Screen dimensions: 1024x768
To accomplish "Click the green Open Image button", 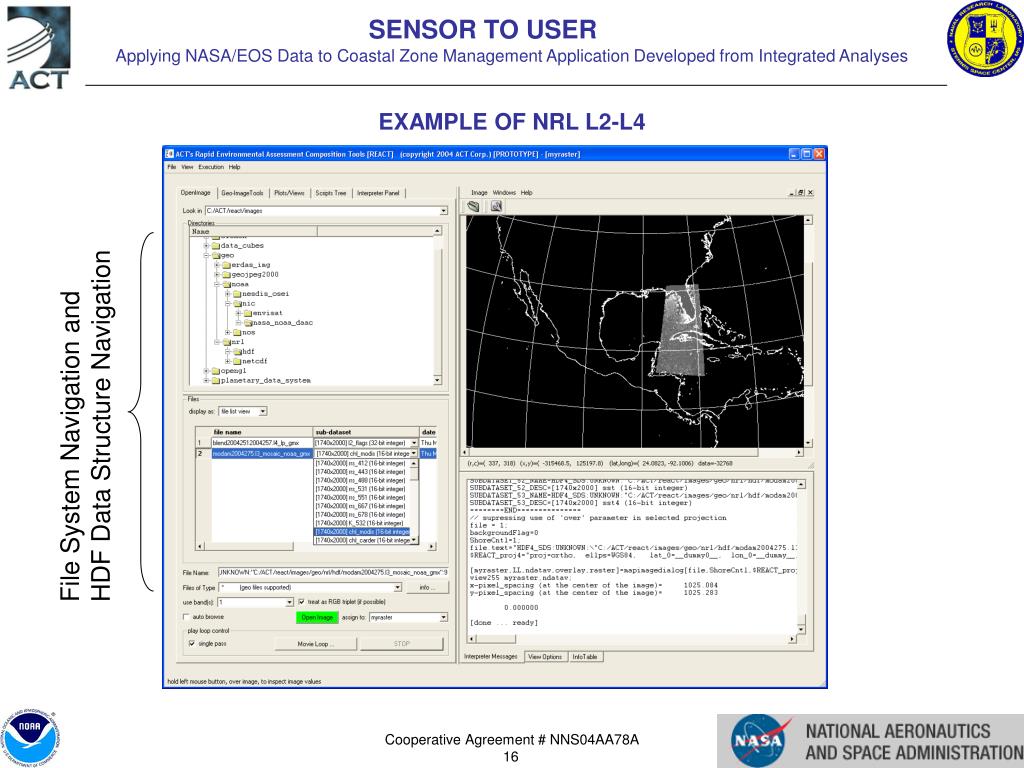I will click(317, 617).
